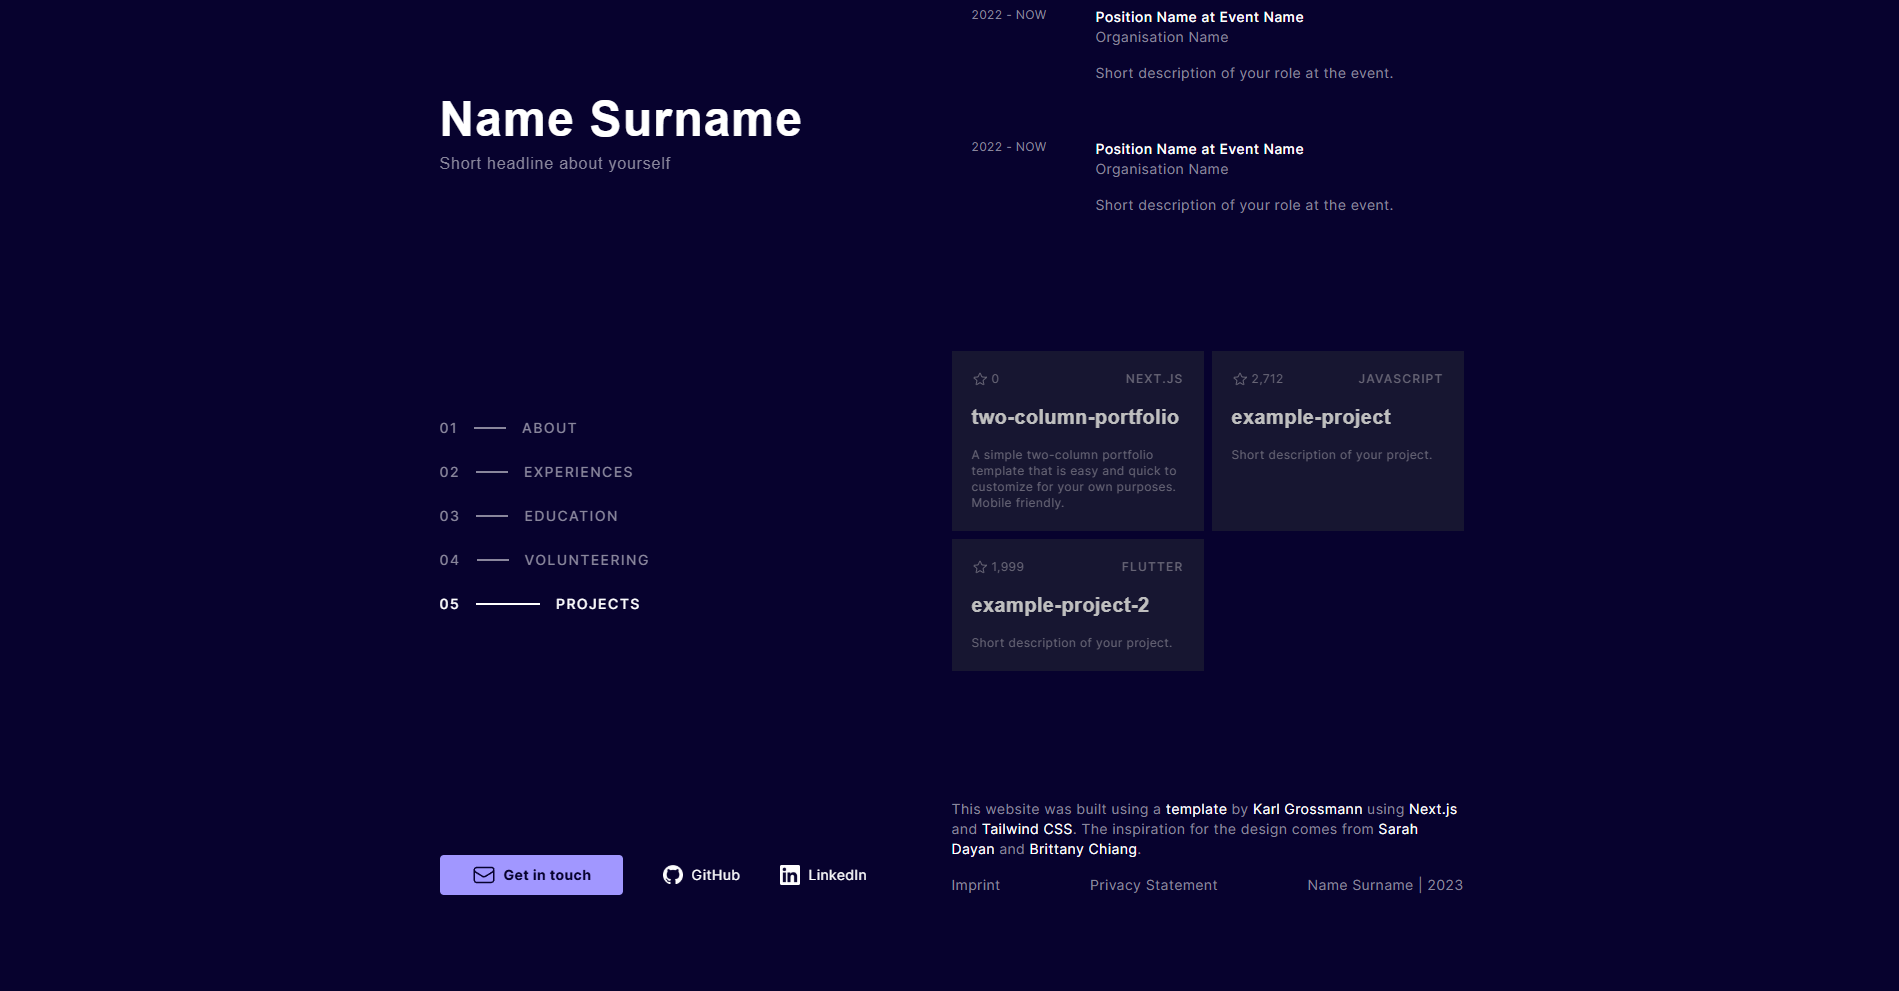Follow the Karl Grossmann link

1307,809
